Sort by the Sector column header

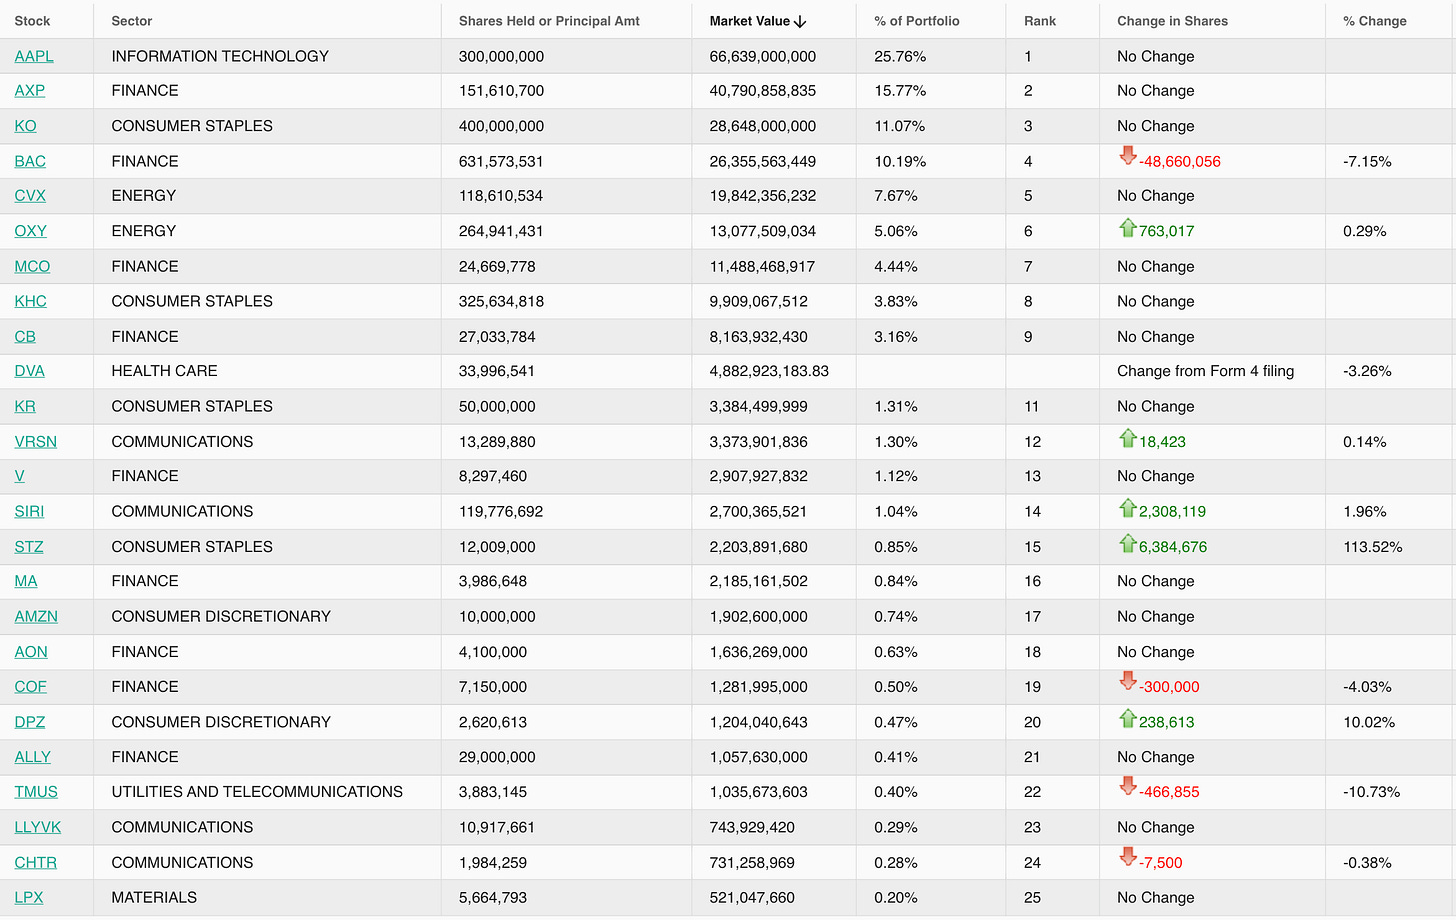coord(132,21)
